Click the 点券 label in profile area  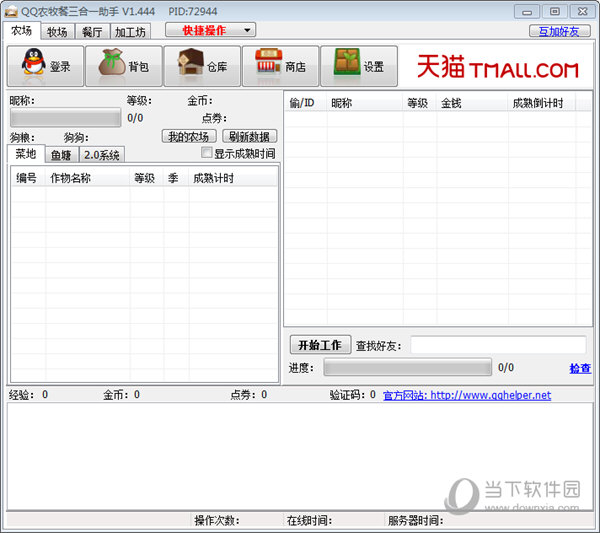[214, 118]
